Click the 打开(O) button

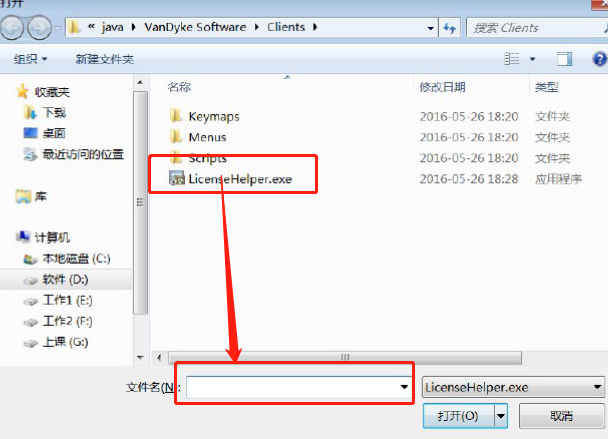pos(458,416)
